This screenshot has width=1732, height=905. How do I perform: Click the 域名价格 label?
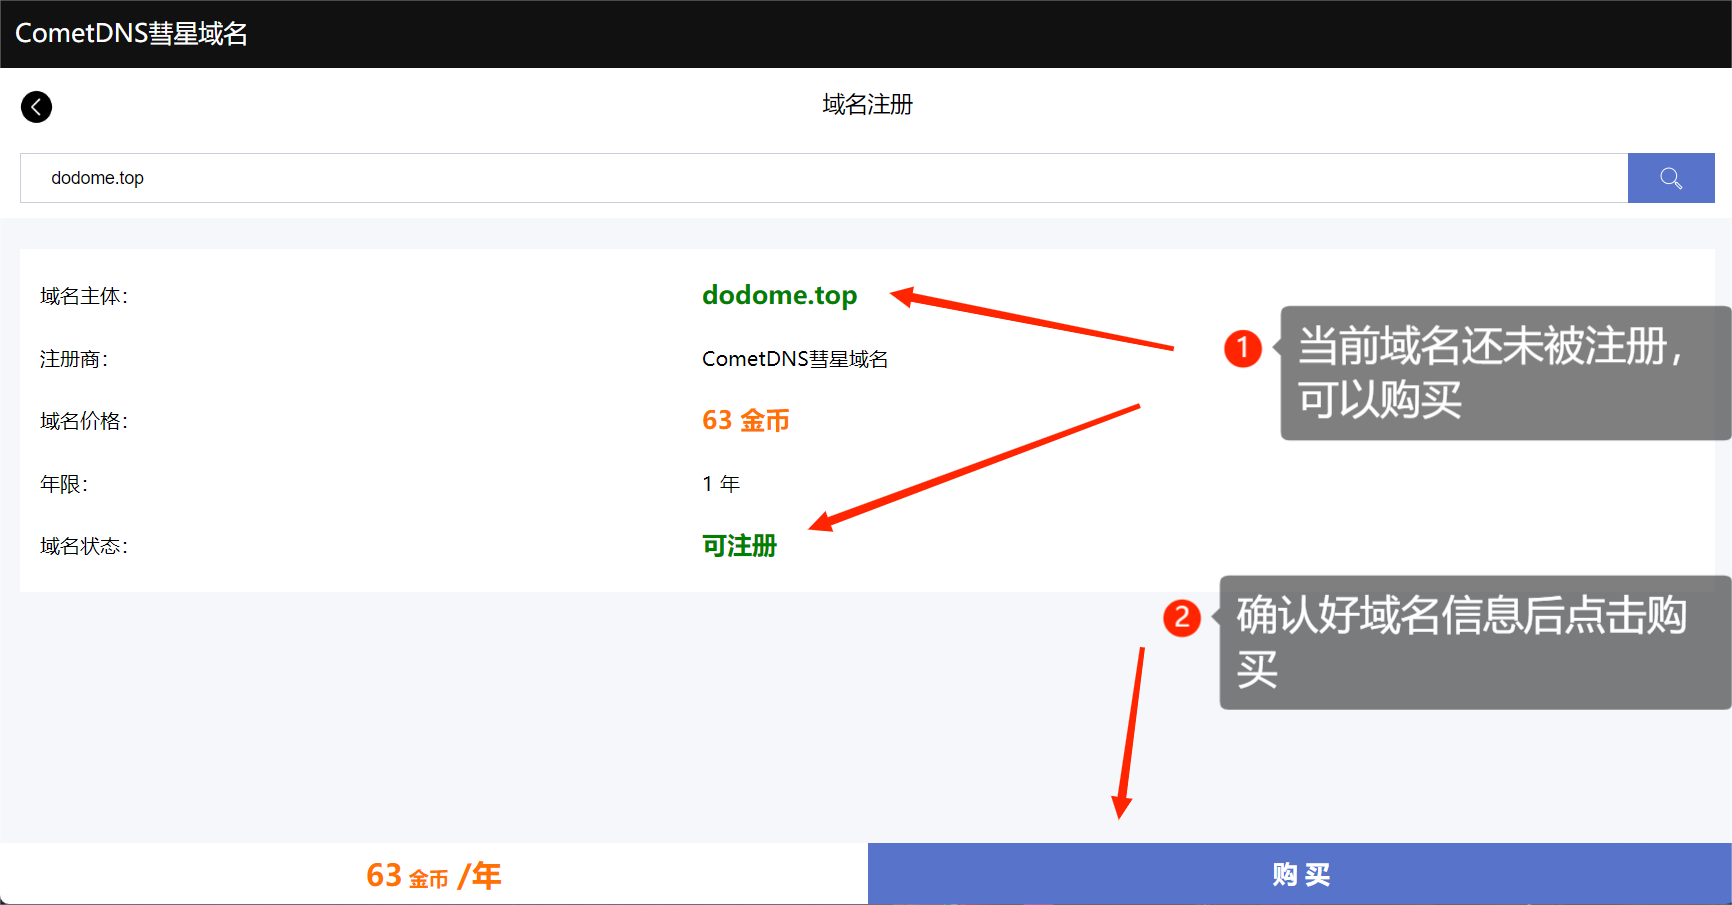pos(84,421)
